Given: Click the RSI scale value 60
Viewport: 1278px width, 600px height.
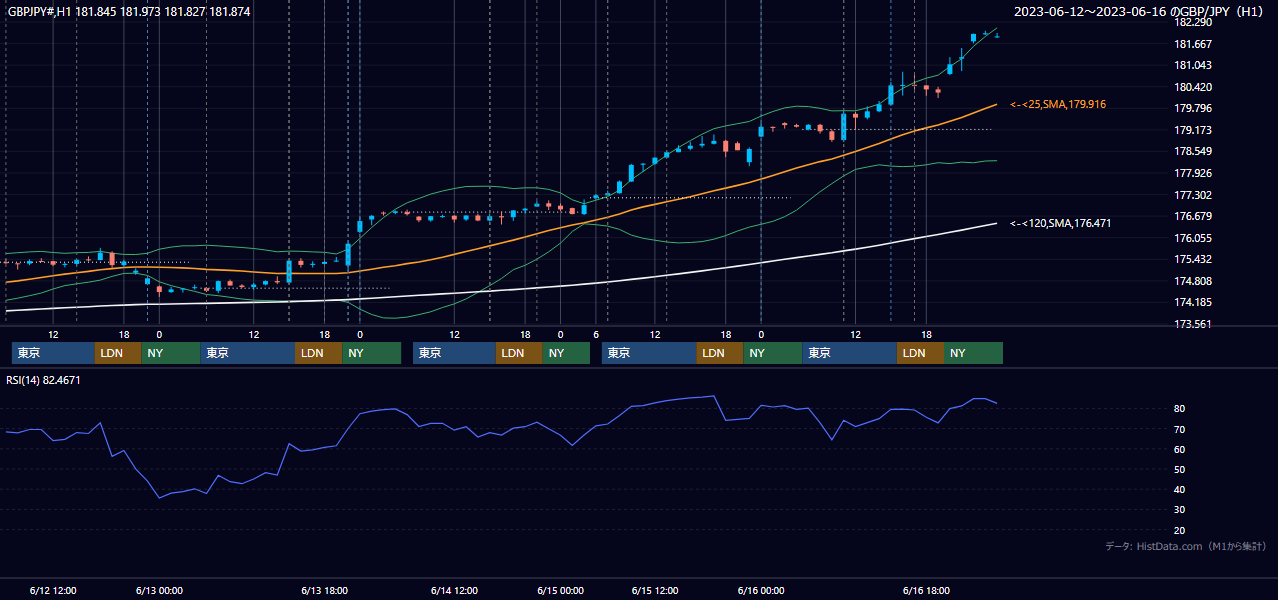Looking at the screenshot, I should (1180, 449).
